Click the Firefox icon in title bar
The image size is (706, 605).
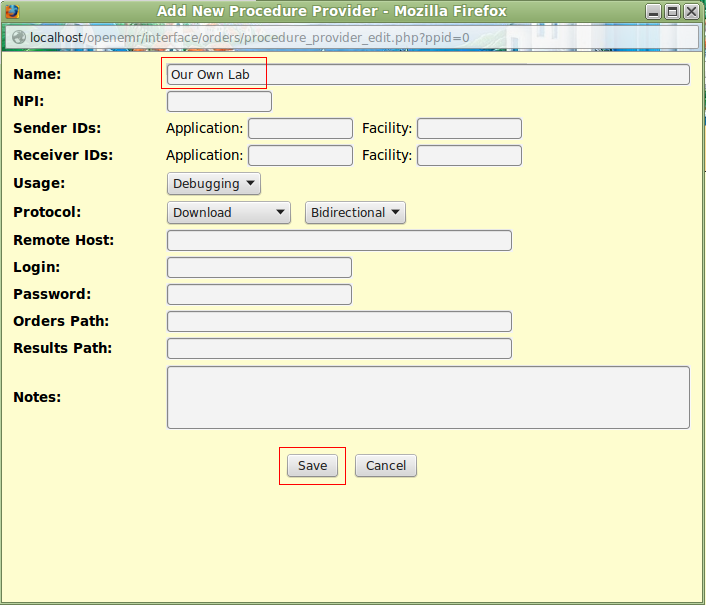12,12
